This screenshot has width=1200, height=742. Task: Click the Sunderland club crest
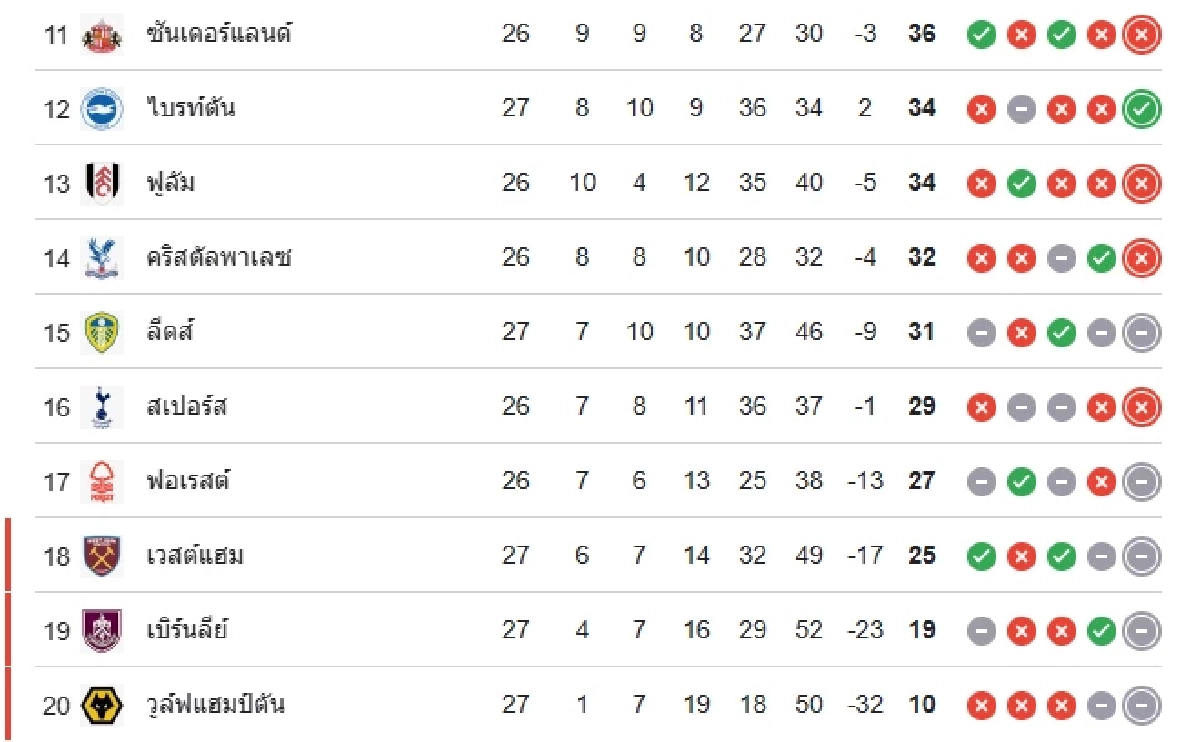point(102,35)
